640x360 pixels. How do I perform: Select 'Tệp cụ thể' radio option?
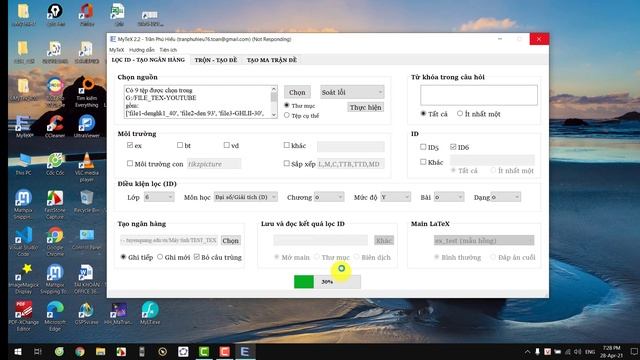click(x=287, y=116)
